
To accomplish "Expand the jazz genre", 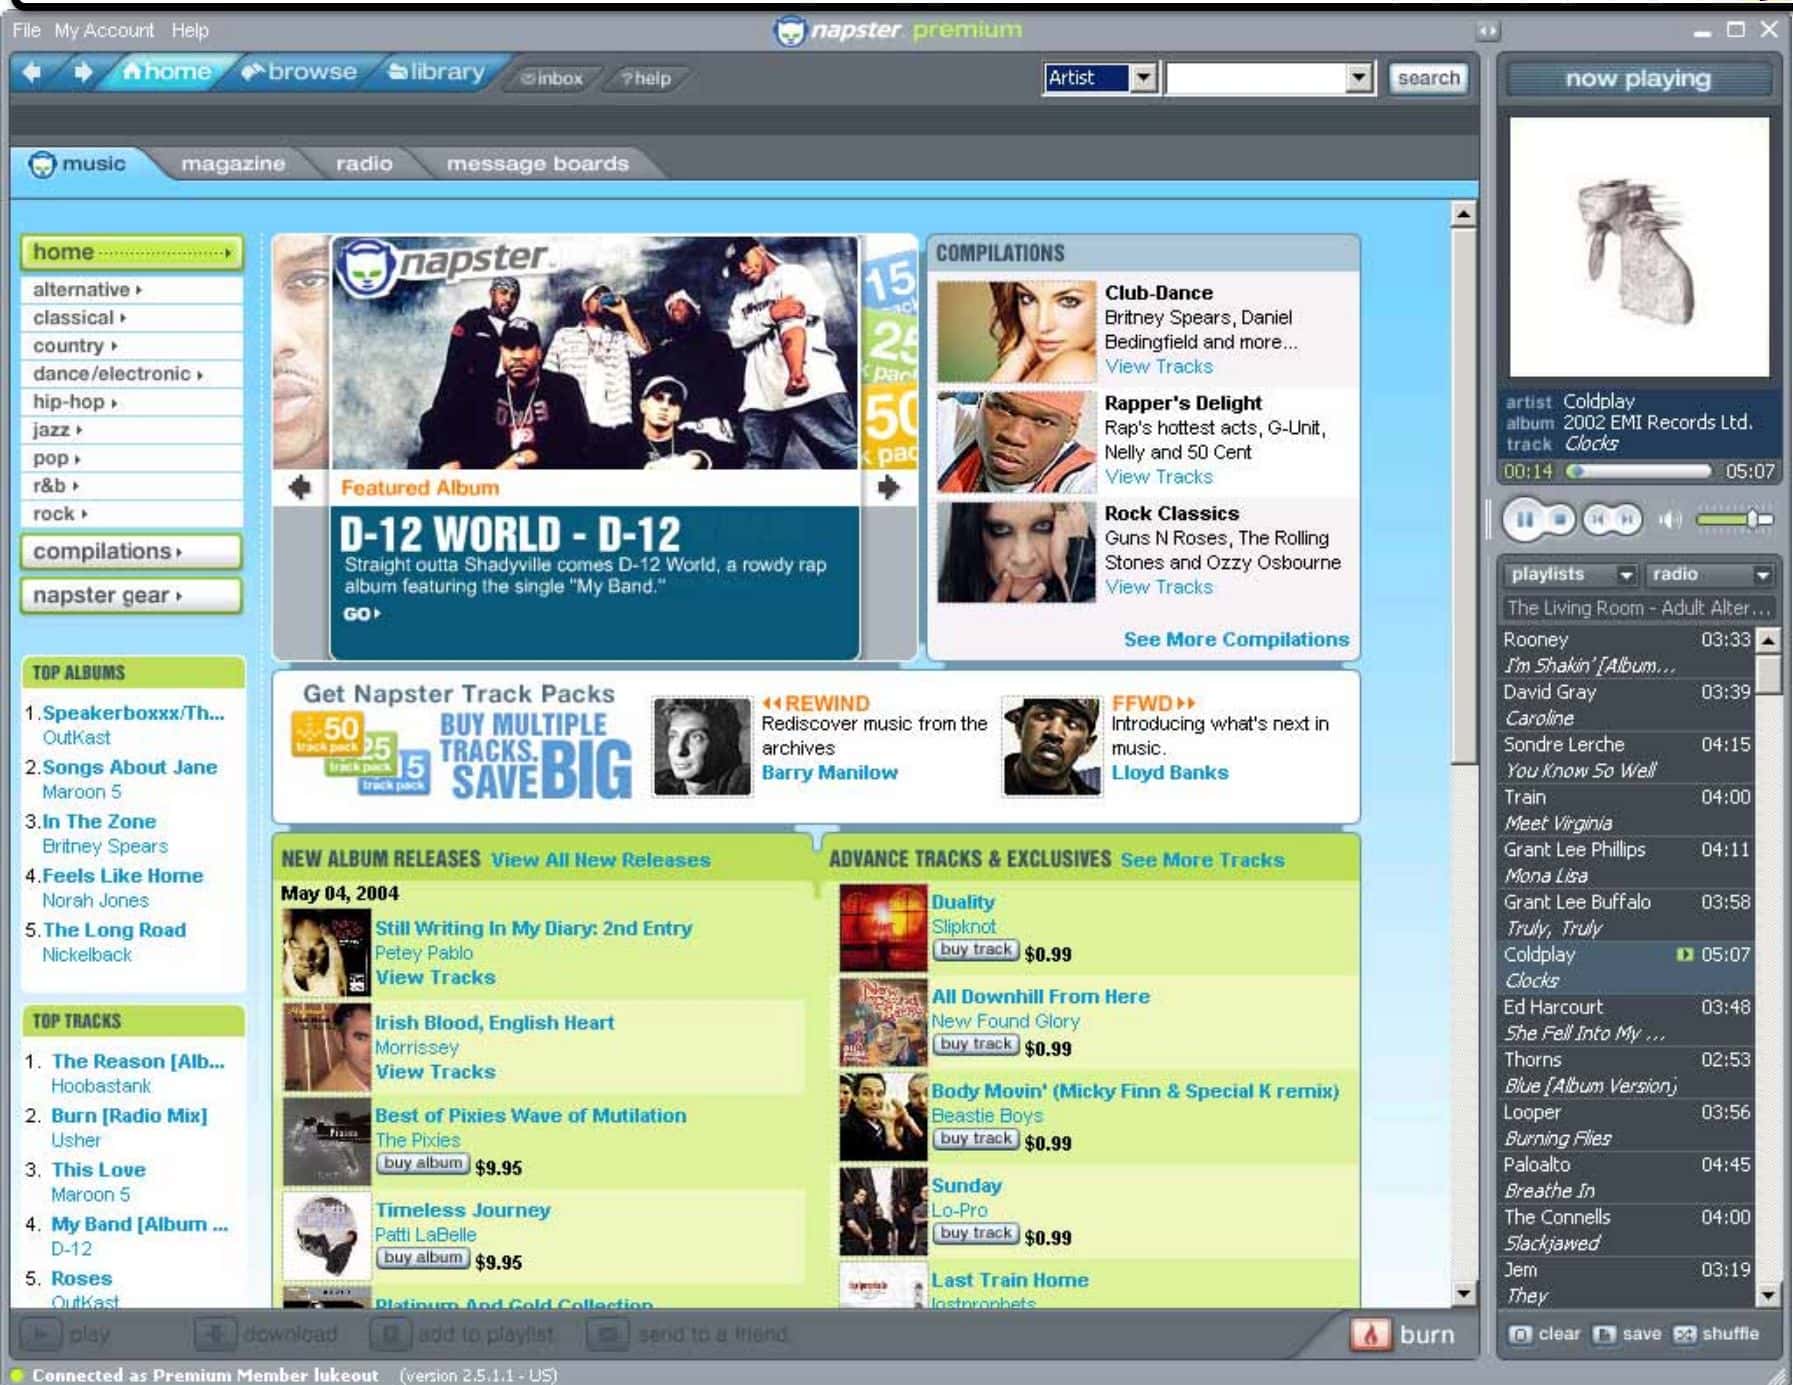I will click(132, 429).
